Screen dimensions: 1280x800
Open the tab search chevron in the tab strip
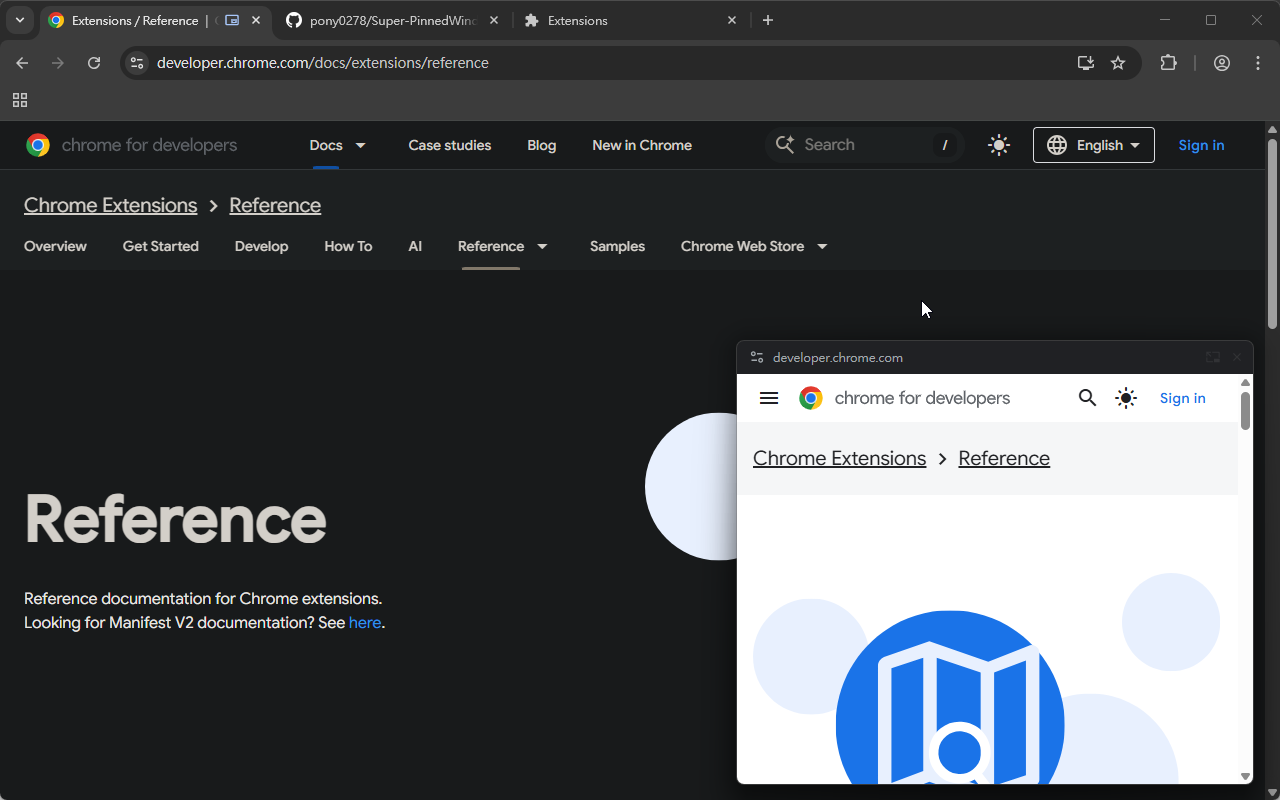tap(20, 20)
